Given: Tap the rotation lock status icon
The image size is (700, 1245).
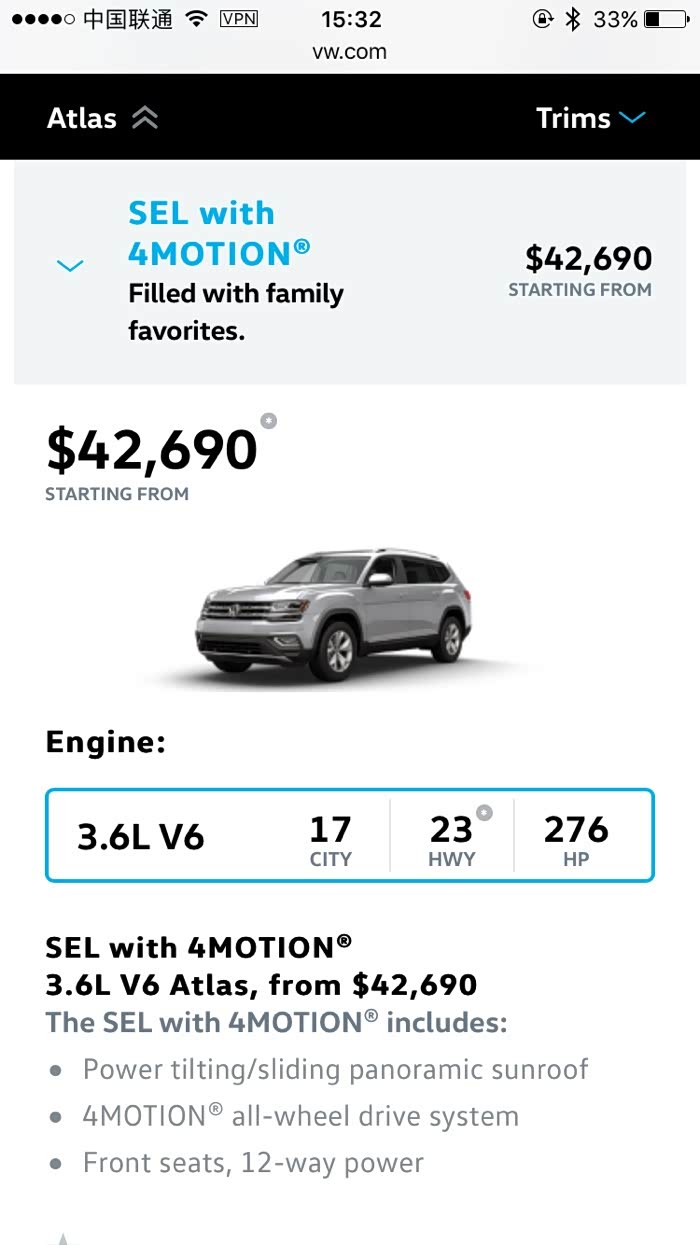Looking at the screenshot, I should [542, 19].
